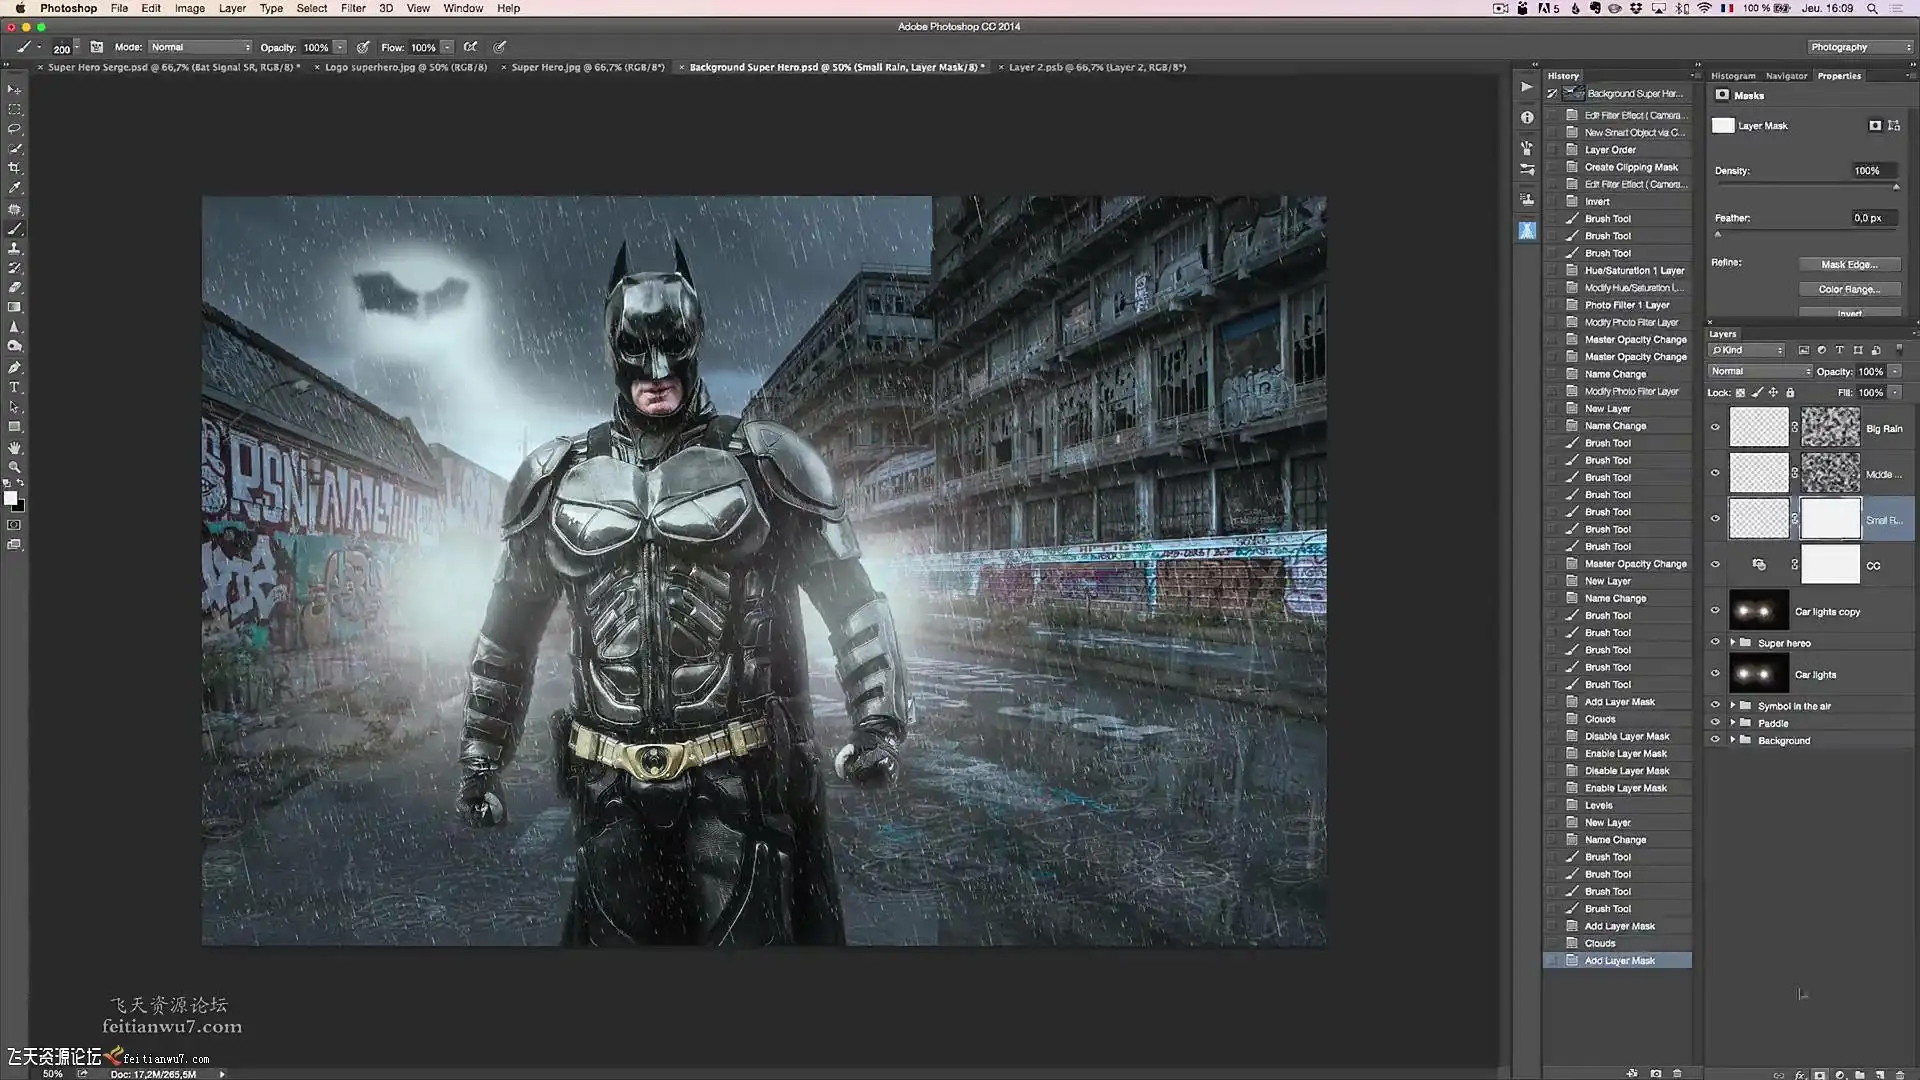The image size is (1920, 1080).
Task: Toggle visibility of Car lights copy layer
Action: tap(1715, 611)
